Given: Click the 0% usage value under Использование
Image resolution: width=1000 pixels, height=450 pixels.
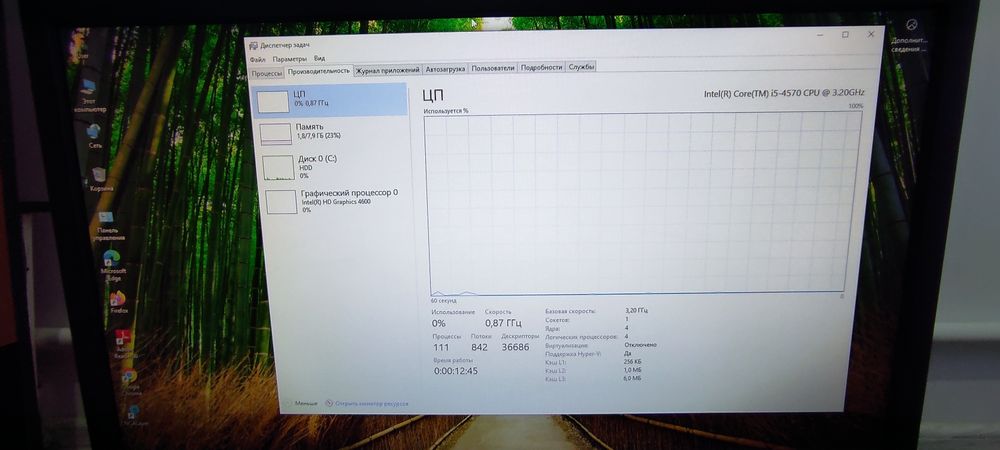Looking at the screenshot, I should [438, 324].
